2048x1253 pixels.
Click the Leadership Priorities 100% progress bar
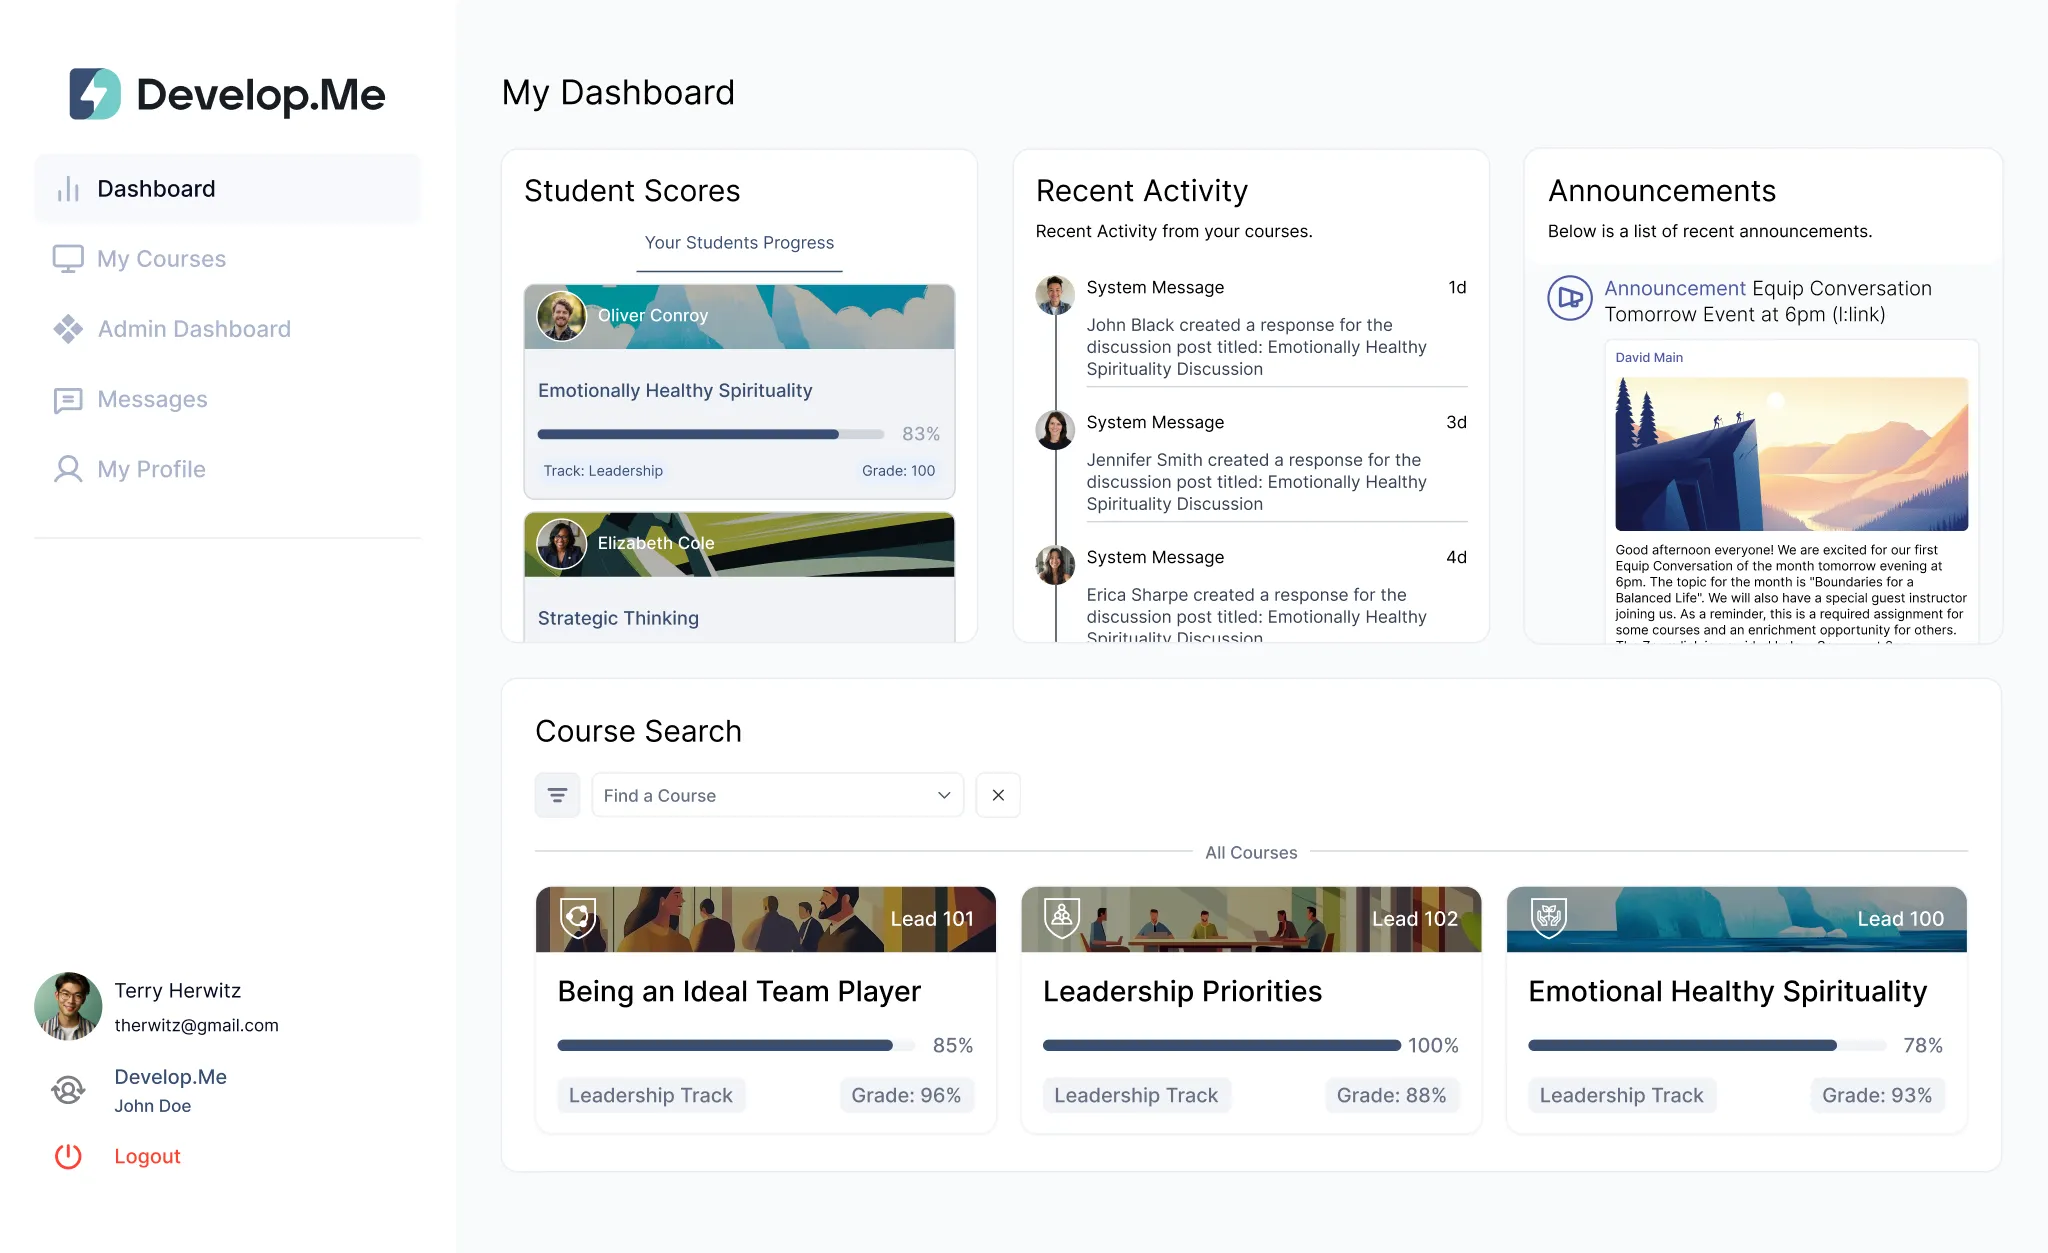[x=1220, y=1045]
